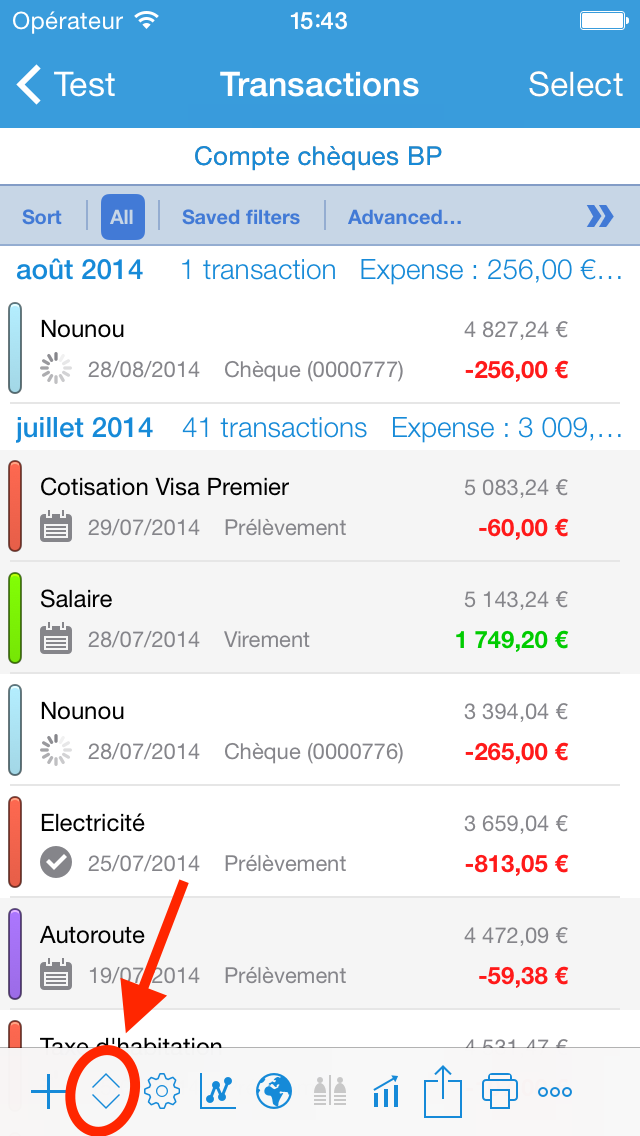Open the globe currencies icon
This screenshot has height=1136, width=640.
[x=273, y=1090]
